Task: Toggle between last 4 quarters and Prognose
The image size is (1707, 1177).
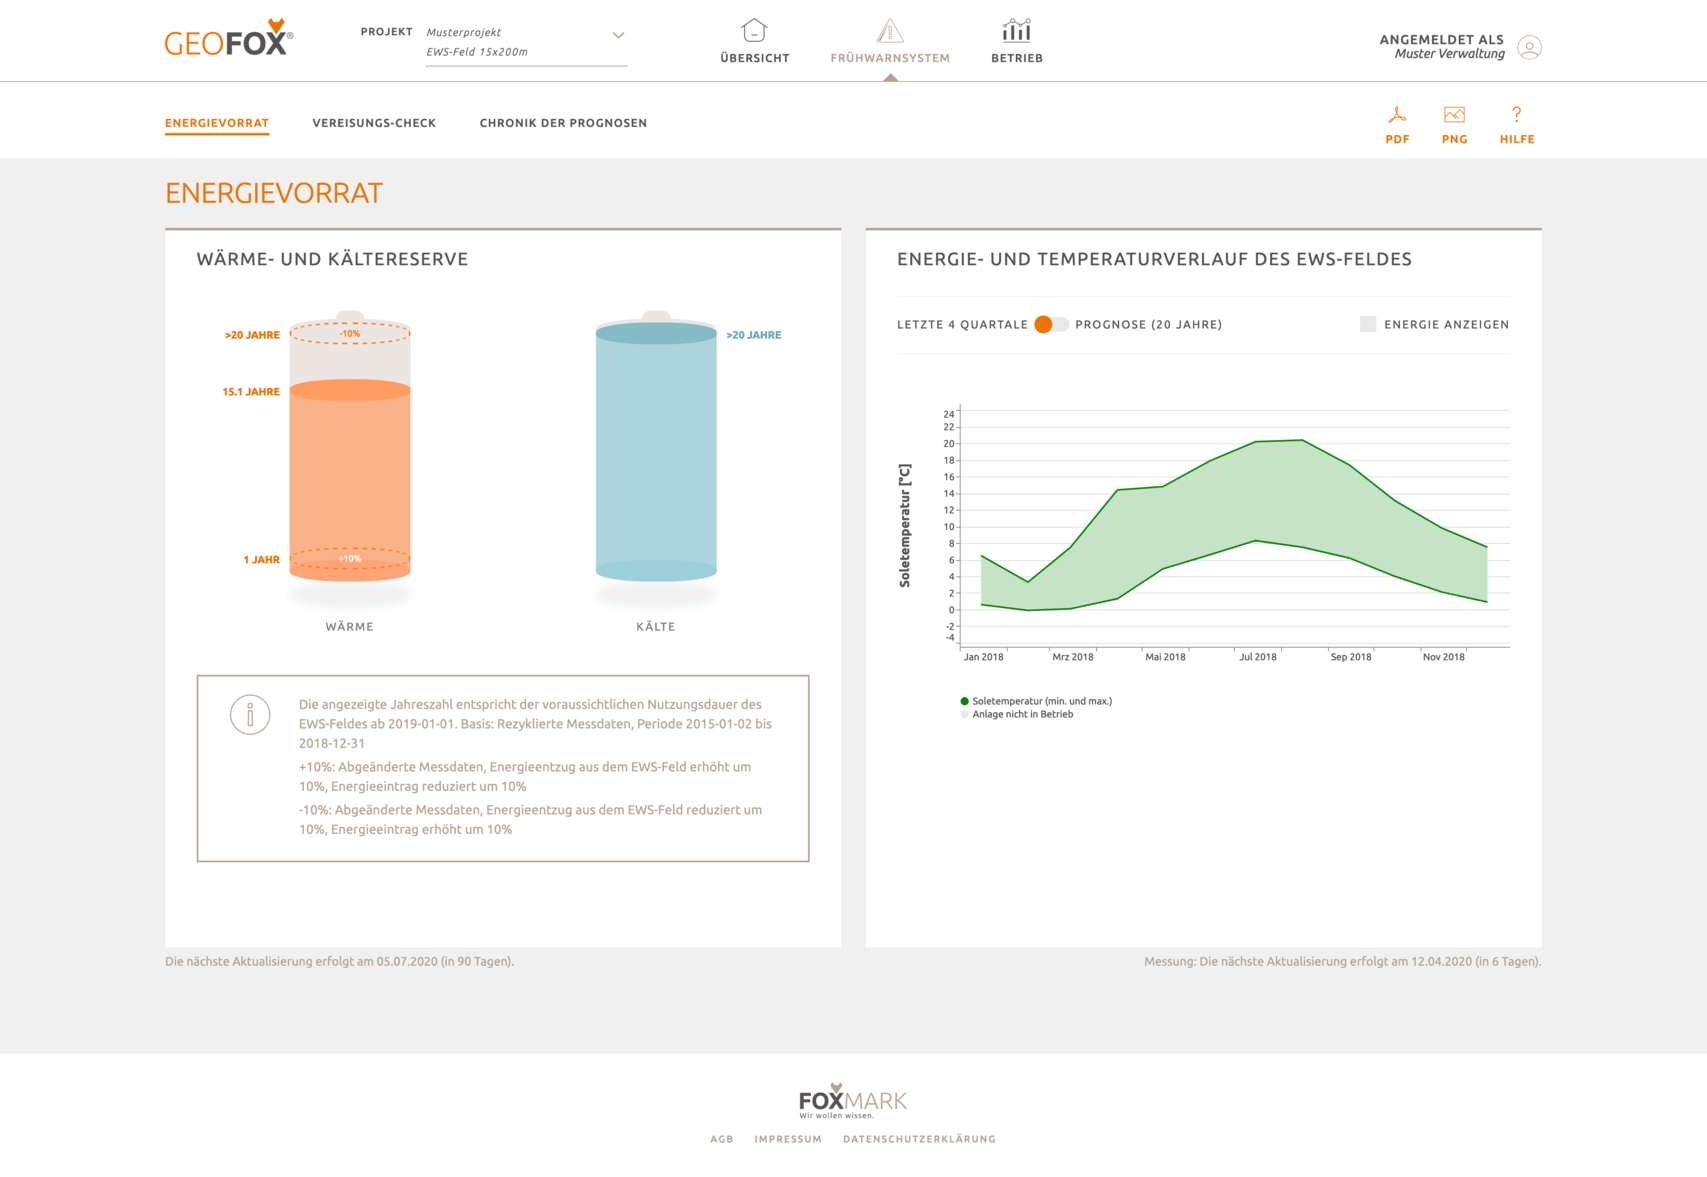Action: pos(1050,324)
